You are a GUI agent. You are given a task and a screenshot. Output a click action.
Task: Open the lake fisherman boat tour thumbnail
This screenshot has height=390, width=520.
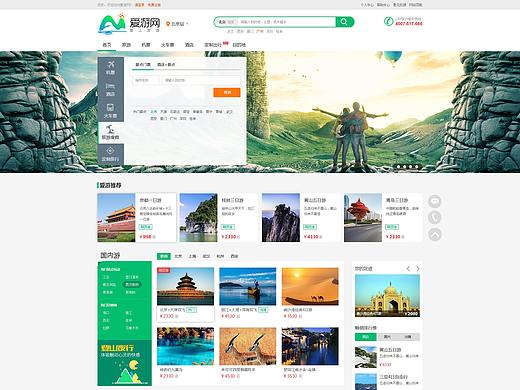pos(248,286)
